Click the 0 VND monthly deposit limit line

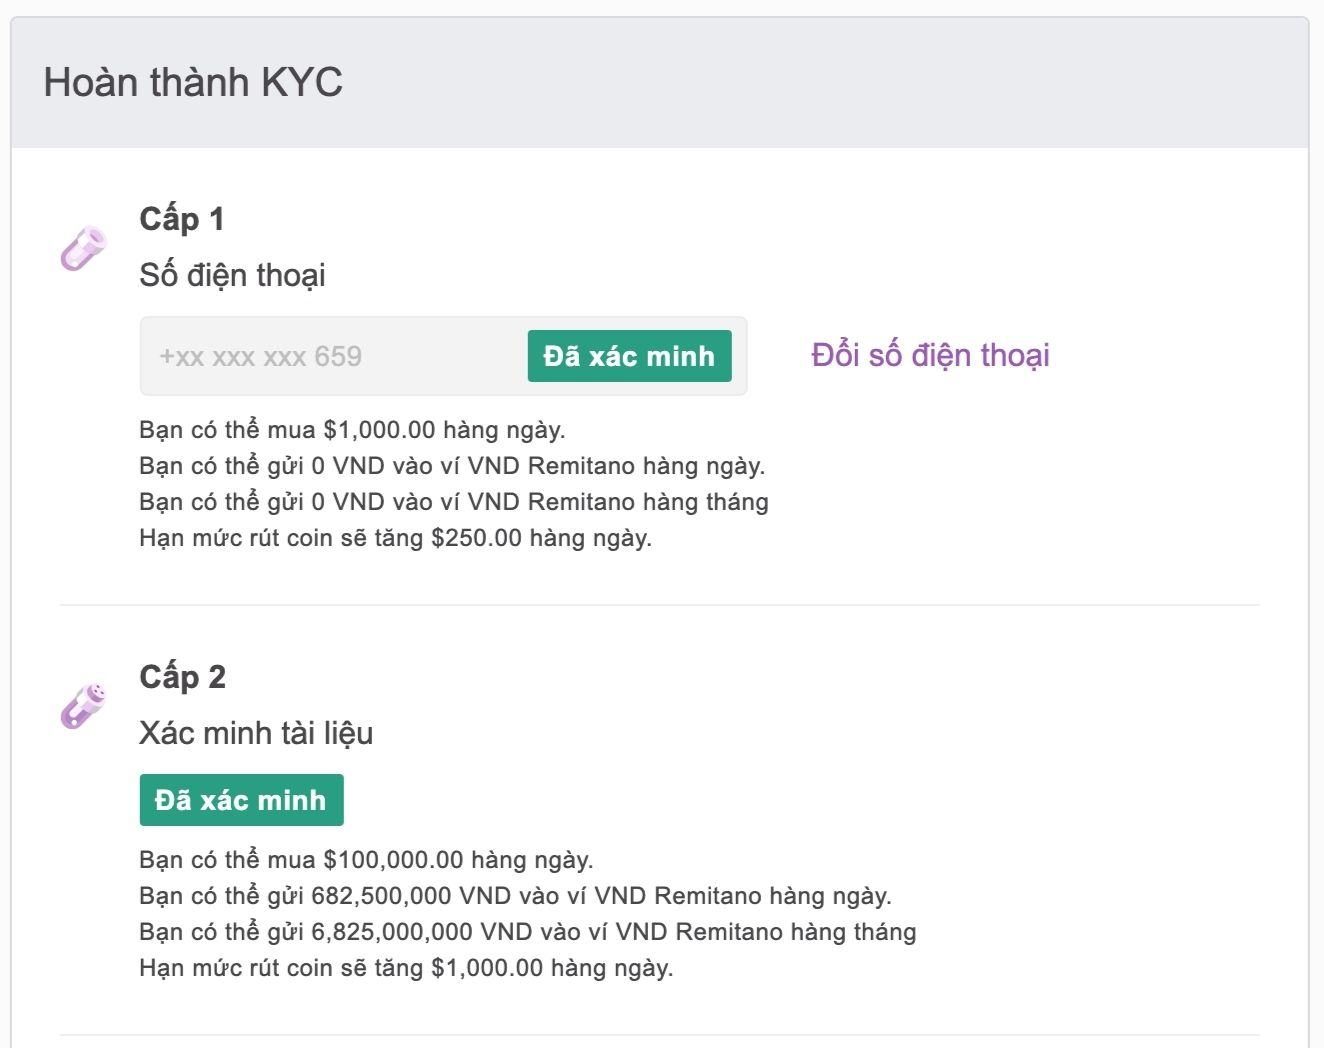tap(454, 502)
